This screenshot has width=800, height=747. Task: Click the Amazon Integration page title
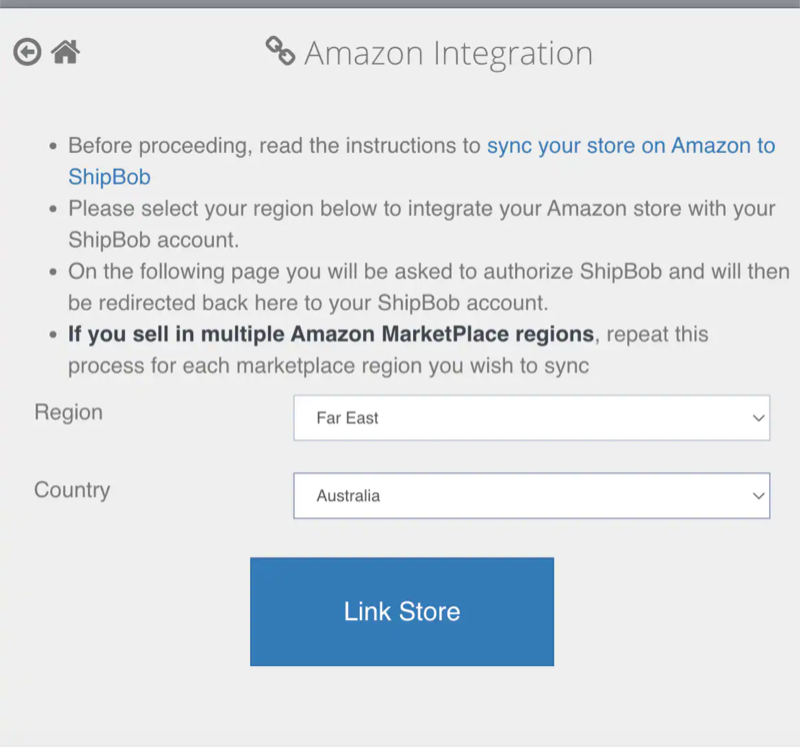pos(450,53)
